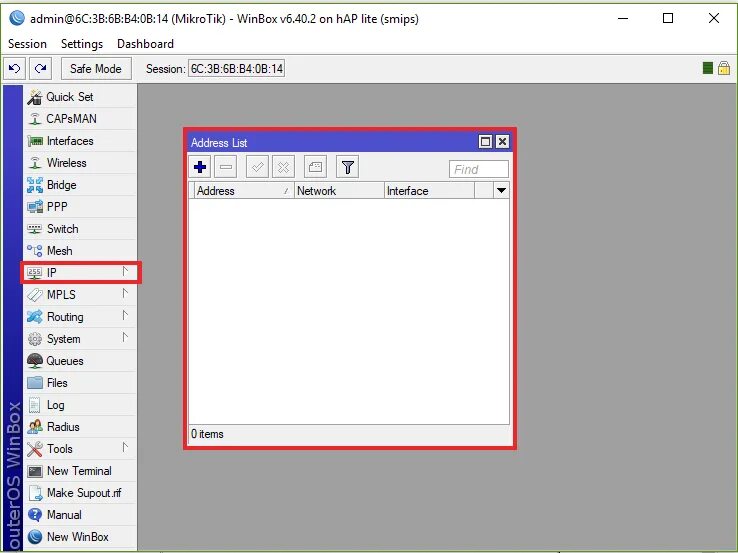Image resolution: width=738 pixels, height=553 pixels.
Task: Click the padlock secure session icon
Action: click(x=724, y=68)
